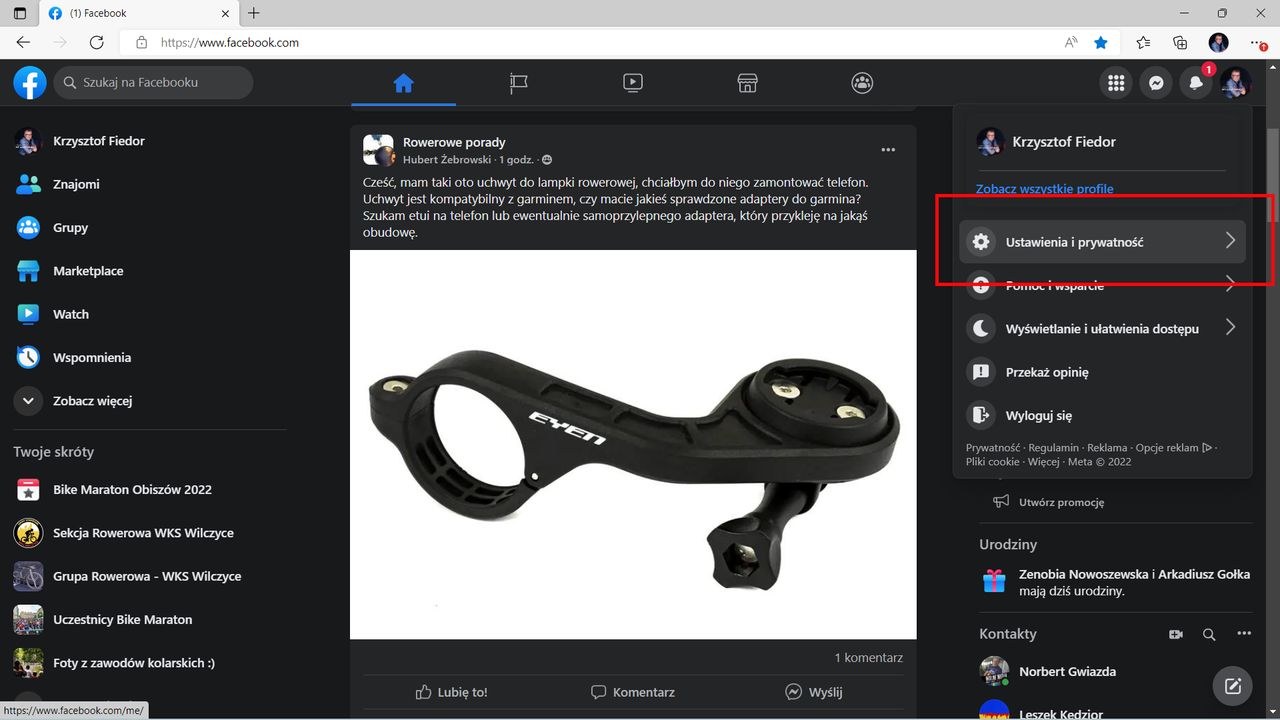Open Bike Maraton Obiszów 2022 shortcut
This screenshot has width=1280, height=720.
pyautogui.click(x=148, y=489)
